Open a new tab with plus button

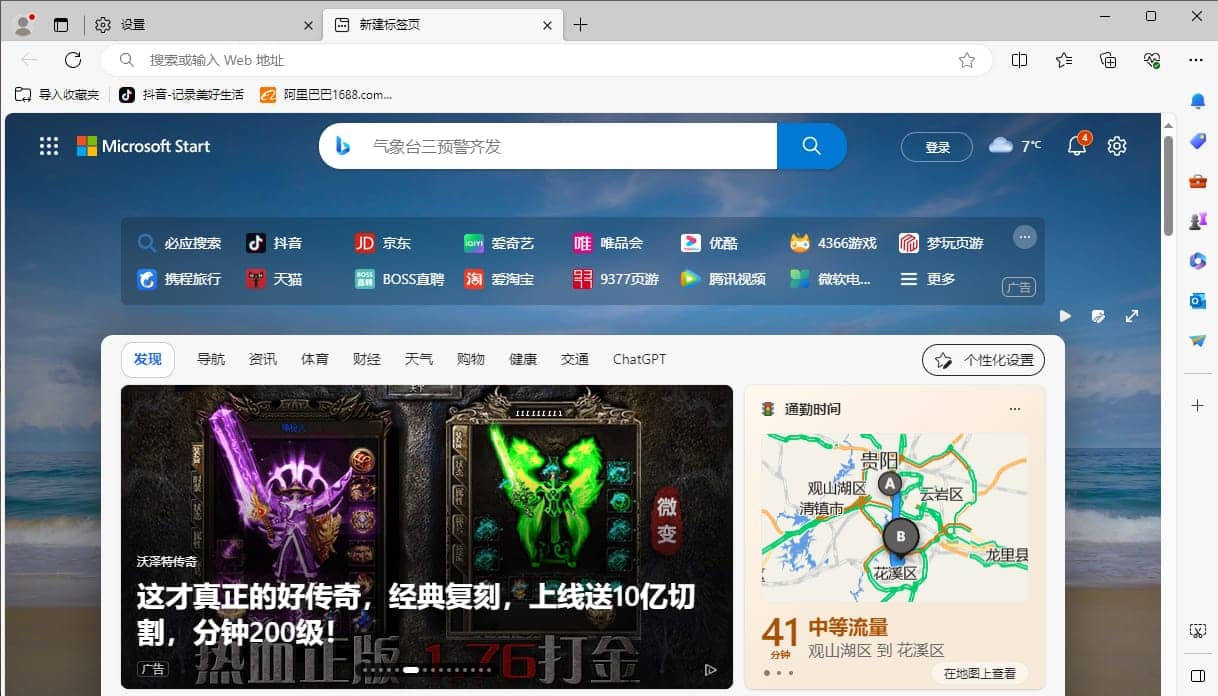[x=581, y=25]
